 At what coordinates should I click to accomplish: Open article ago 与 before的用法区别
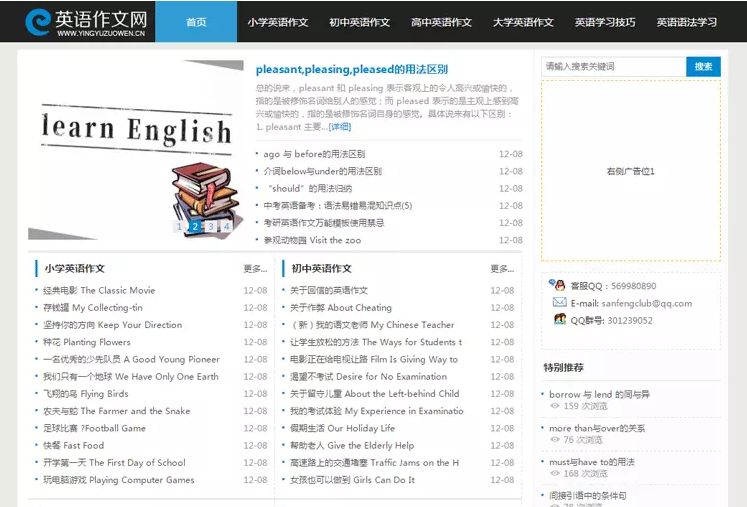coord(314,154)
